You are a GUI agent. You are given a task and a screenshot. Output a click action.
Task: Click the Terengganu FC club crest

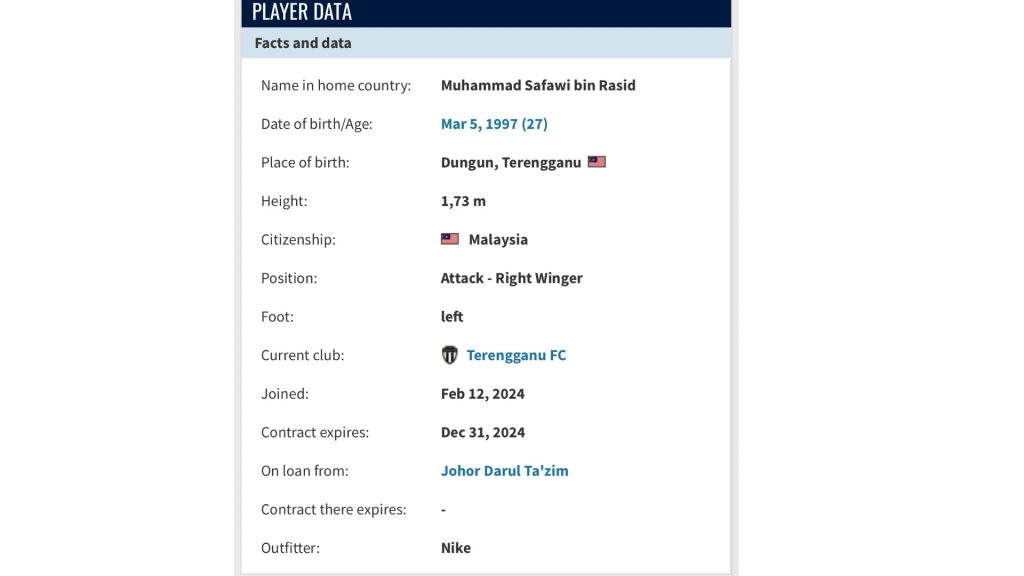point(449,355)
